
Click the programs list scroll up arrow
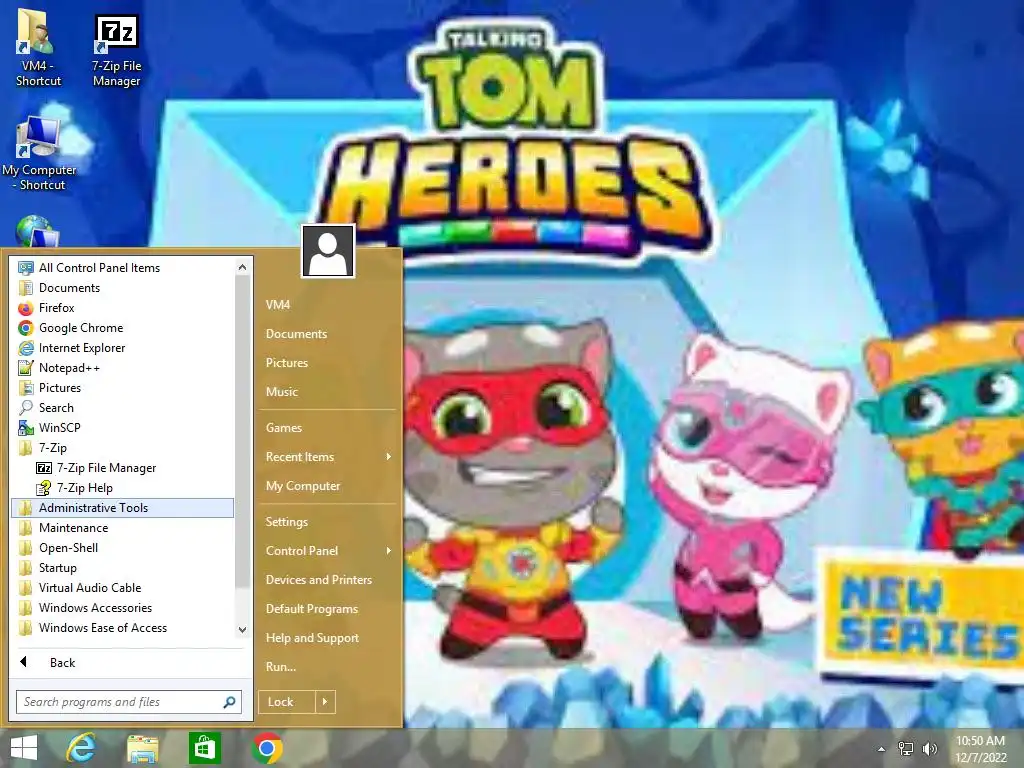tap(242, 267)
